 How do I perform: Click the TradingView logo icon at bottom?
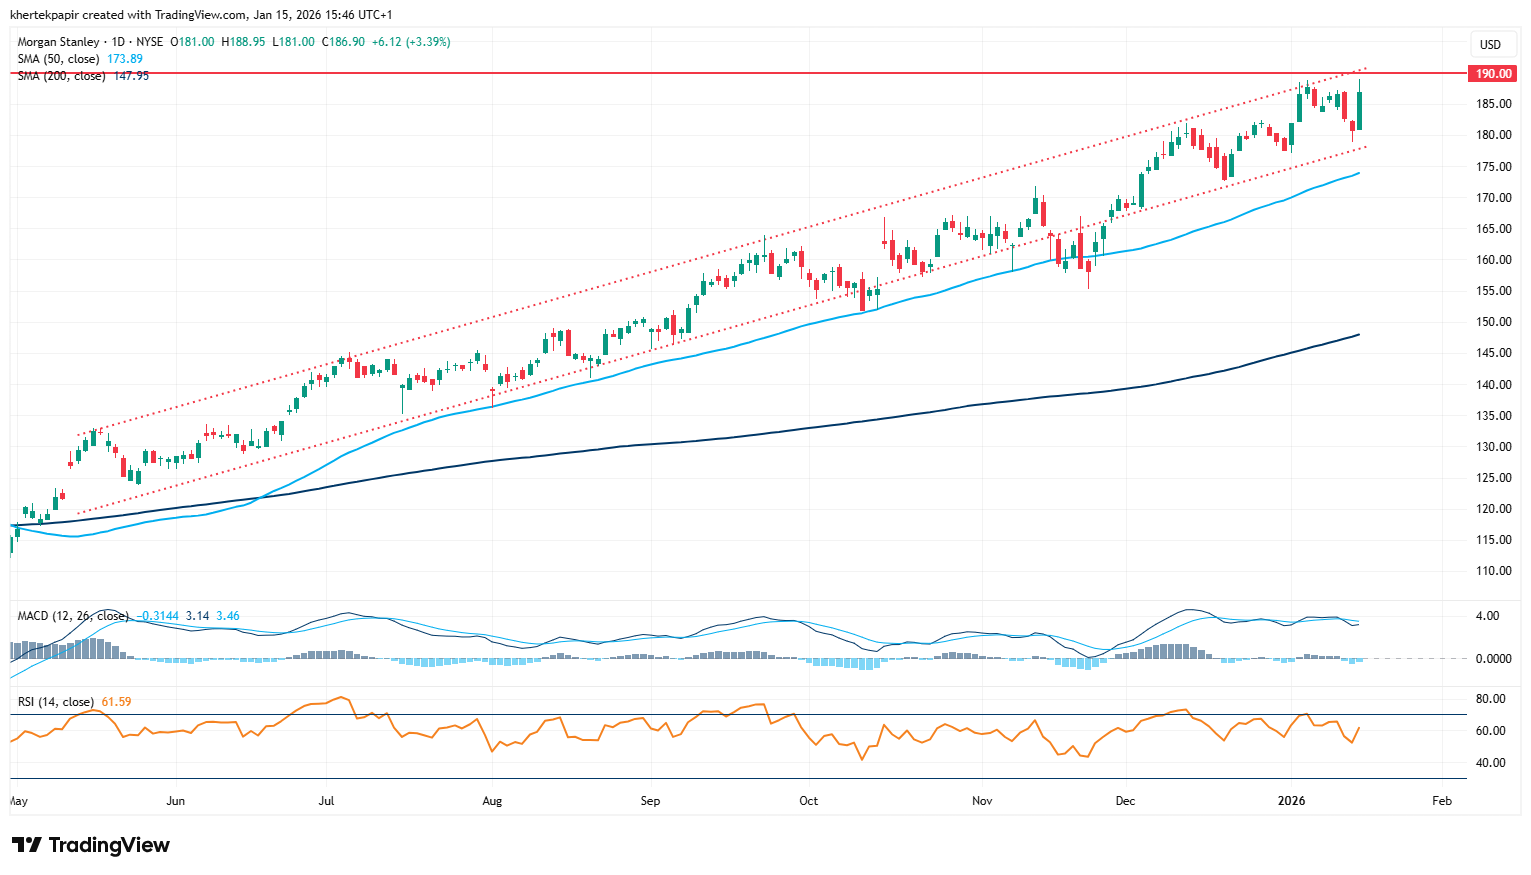coord(27,845)
